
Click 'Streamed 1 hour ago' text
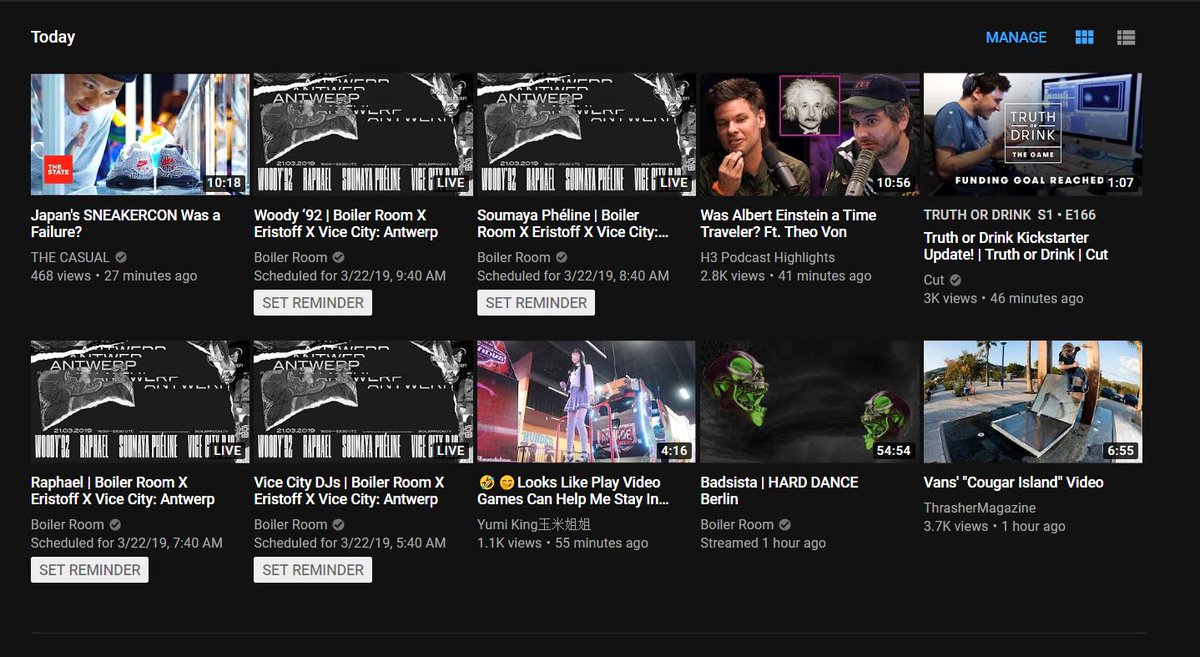click(x=763, y=543)
